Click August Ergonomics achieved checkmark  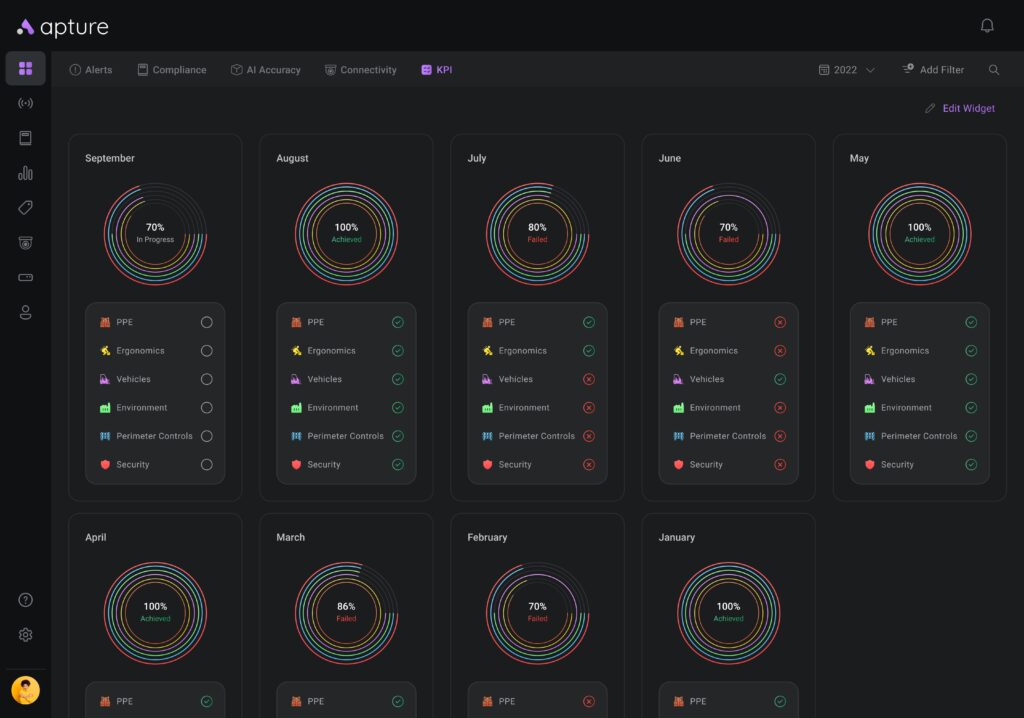click(398, 351)
